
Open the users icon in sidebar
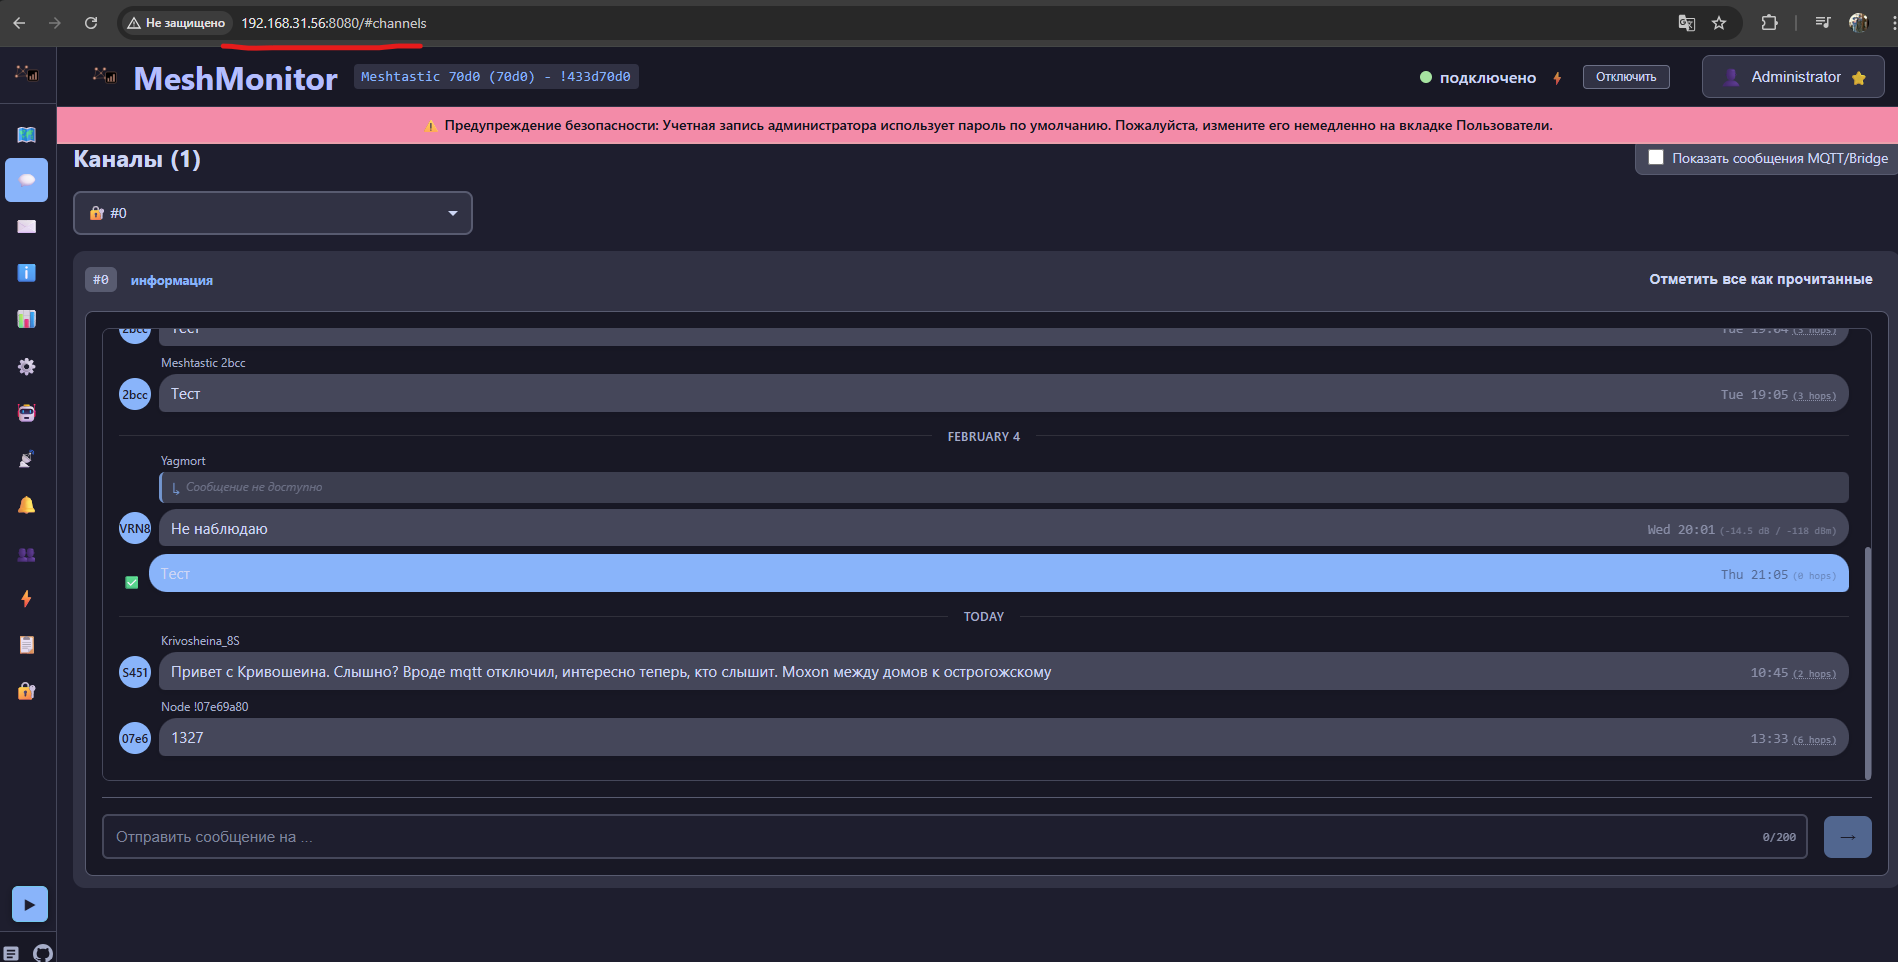[27, 554]
